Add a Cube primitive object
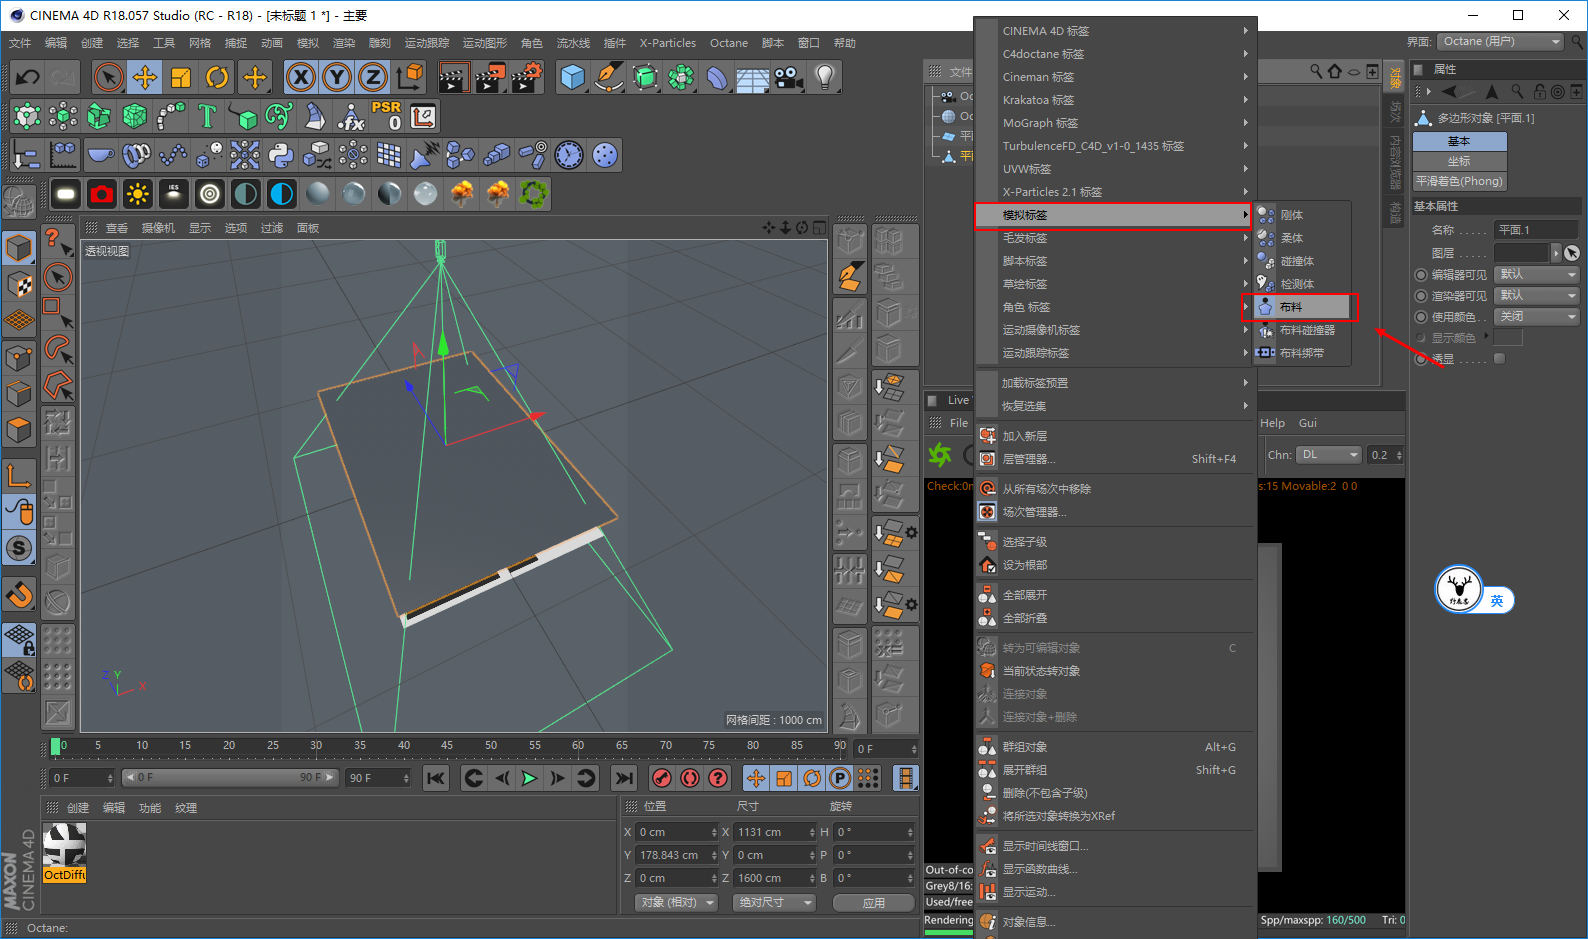Screen dimensions: 1588x939 click(x=572, y=77)
